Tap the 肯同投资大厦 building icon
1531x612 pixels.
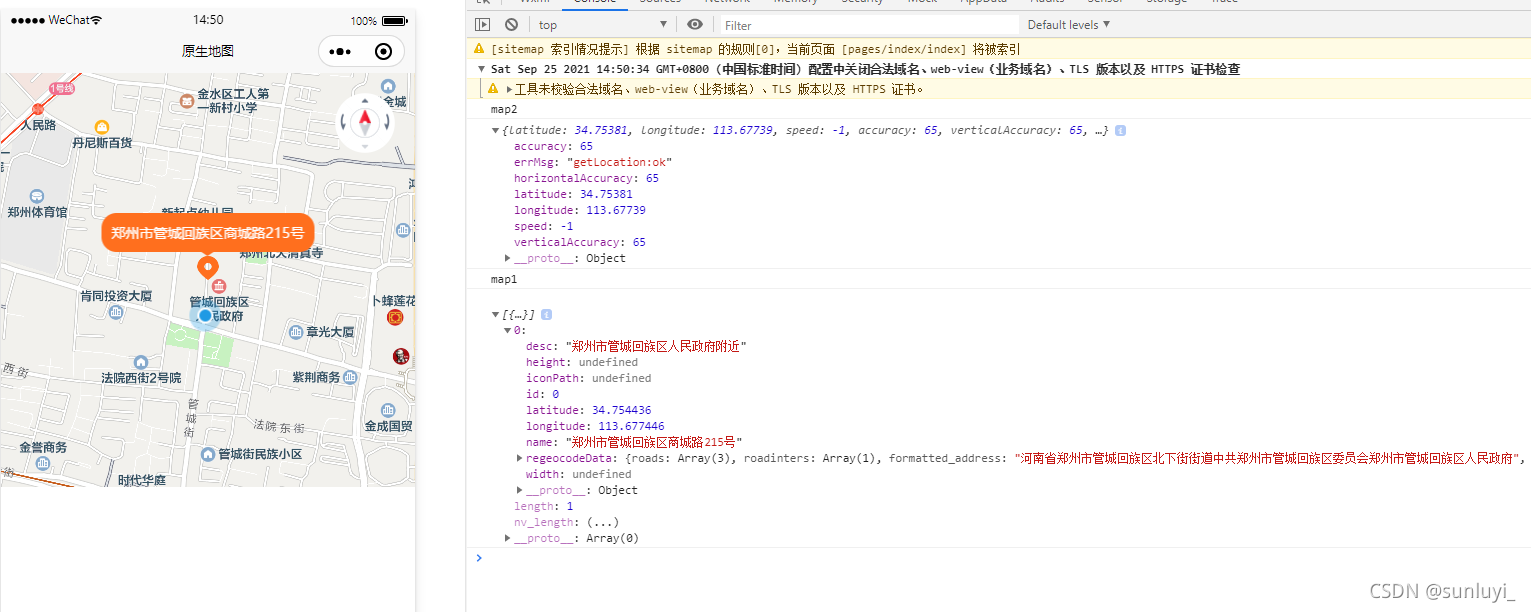click(x=116, y=312)
